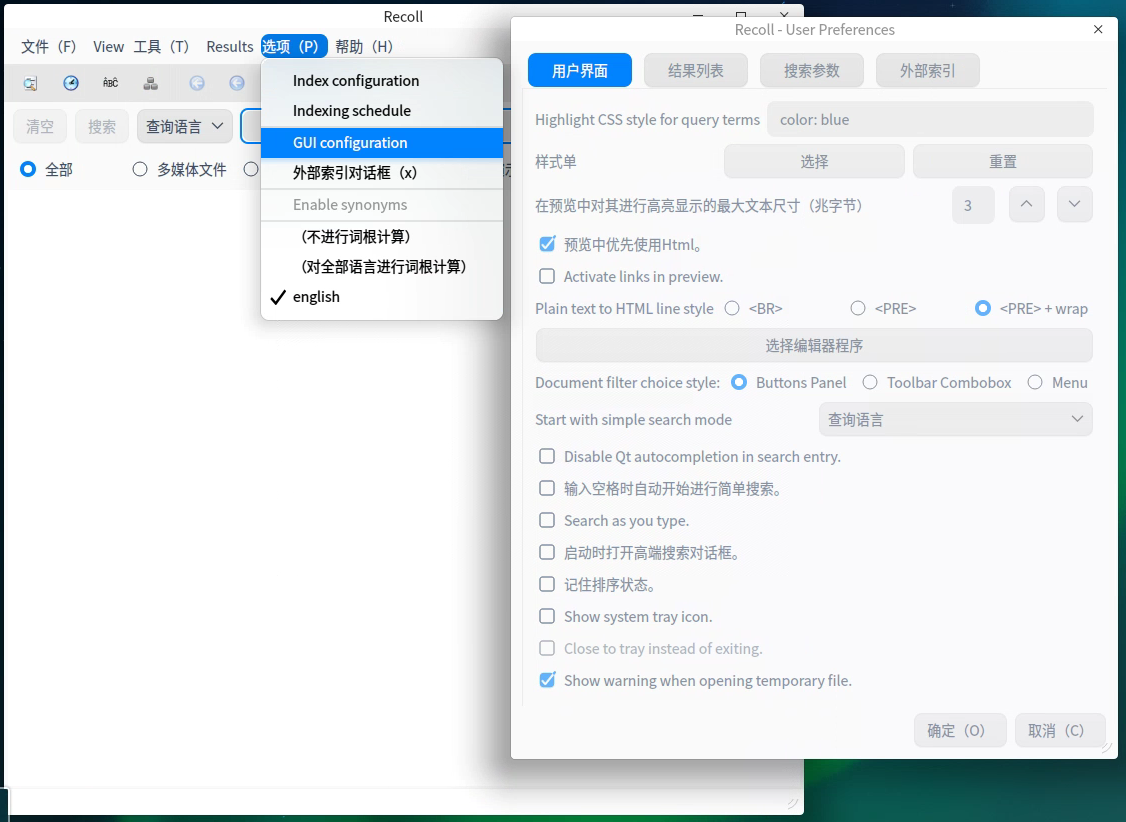Click 搜索 button in Recoll window
The image size is (1126, 822).
[102, 127]
